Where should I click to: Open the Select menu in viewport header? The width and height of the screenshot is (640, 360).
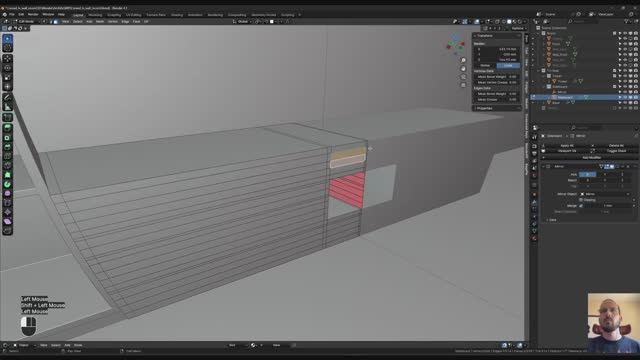(x=78, y=22)
